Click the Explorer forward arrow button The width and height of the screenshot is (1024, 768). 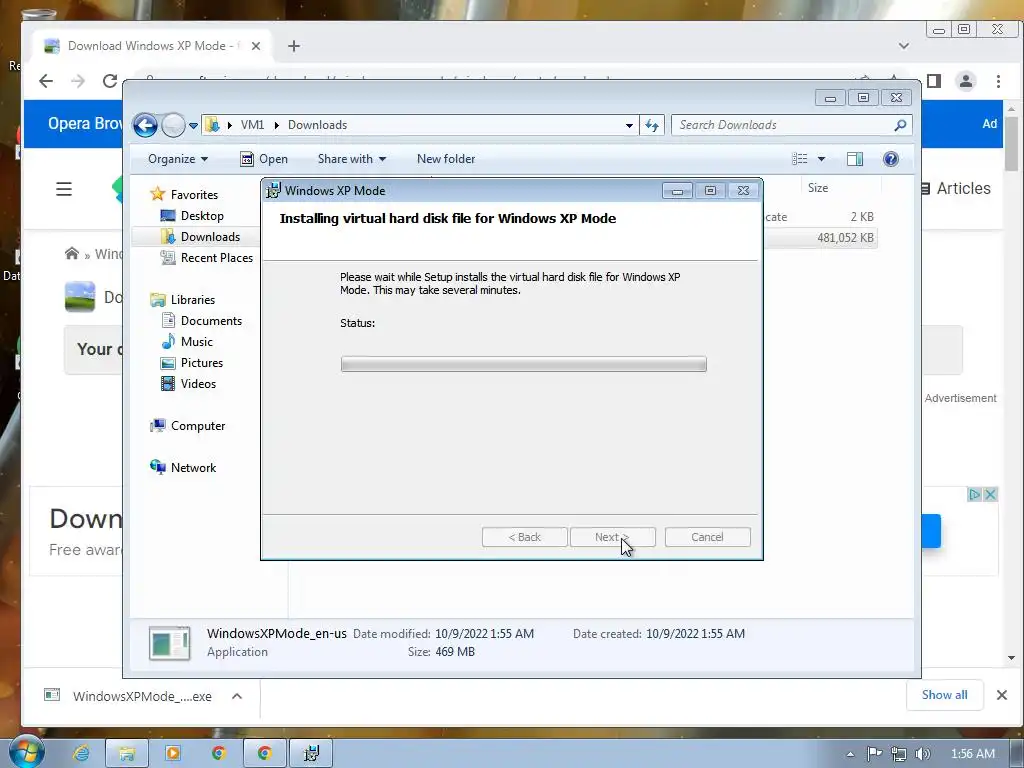[x=173, y=125]
